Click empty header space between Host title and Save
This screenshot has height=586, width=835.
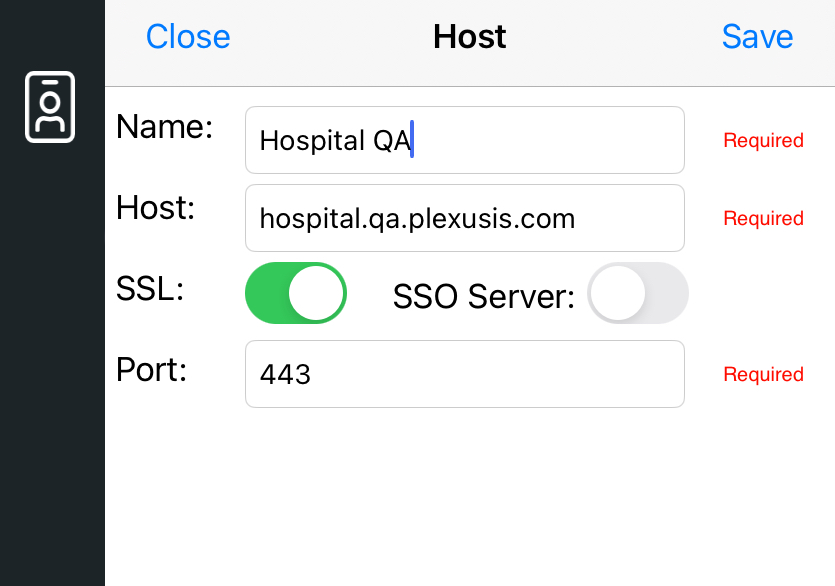click(612, 37)
